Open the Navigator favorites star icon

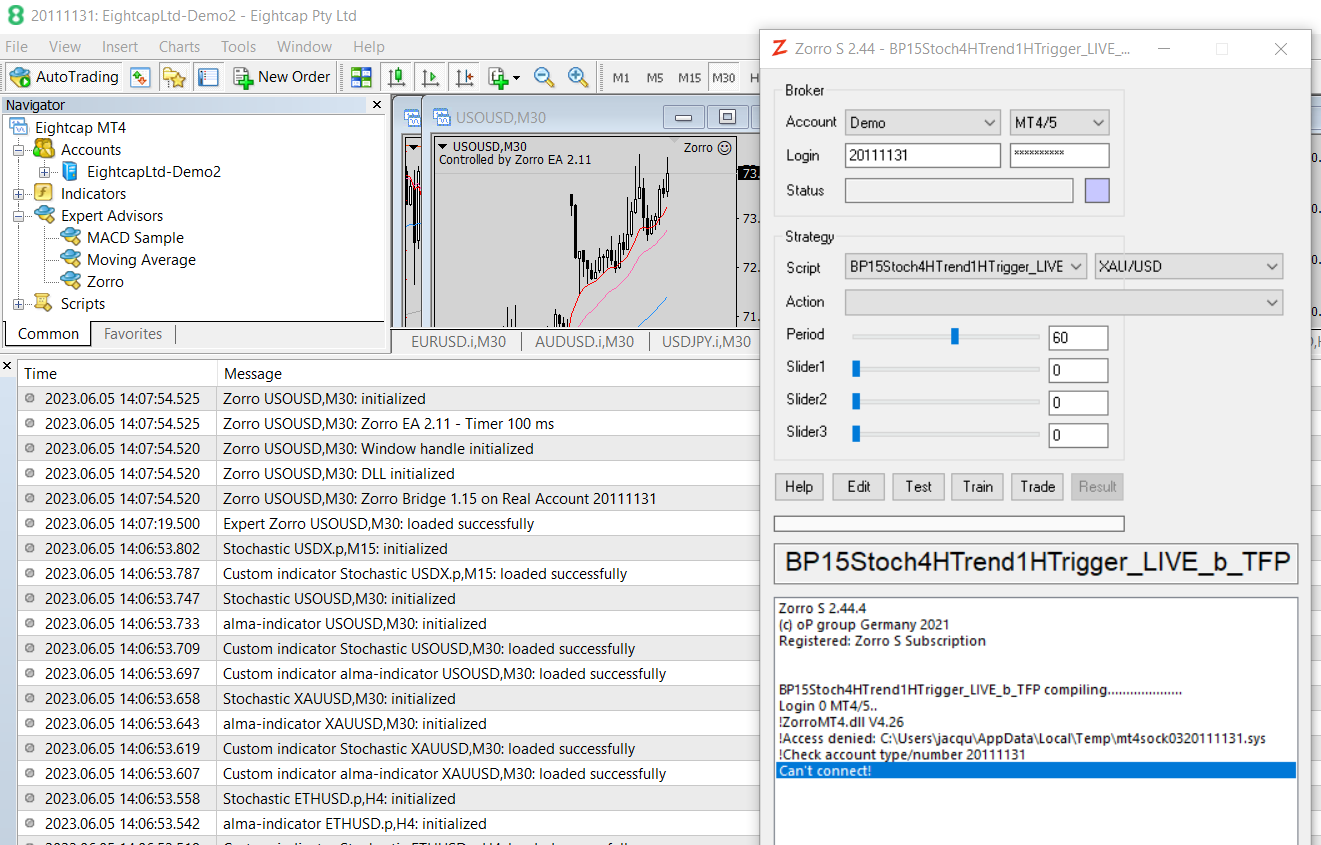174,77
